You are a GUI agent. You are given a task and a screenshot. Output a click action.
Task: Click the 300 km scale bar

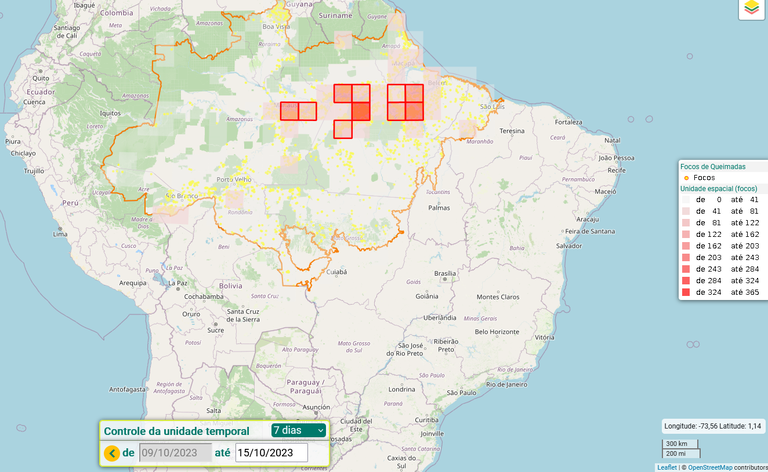click(x=677, y=444)
